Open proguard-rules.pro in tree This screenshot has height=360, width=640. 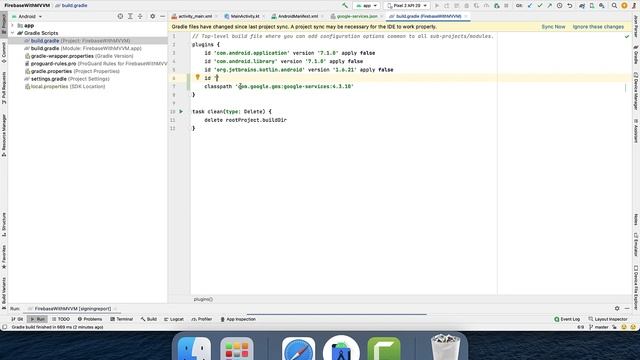click(x=96, y=64)
